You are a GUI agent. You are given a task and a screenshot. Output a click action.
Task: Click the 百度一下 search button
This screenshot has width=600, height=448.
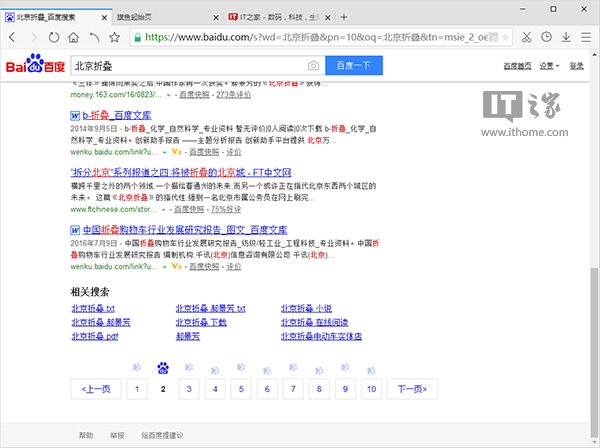coord(353,66)
